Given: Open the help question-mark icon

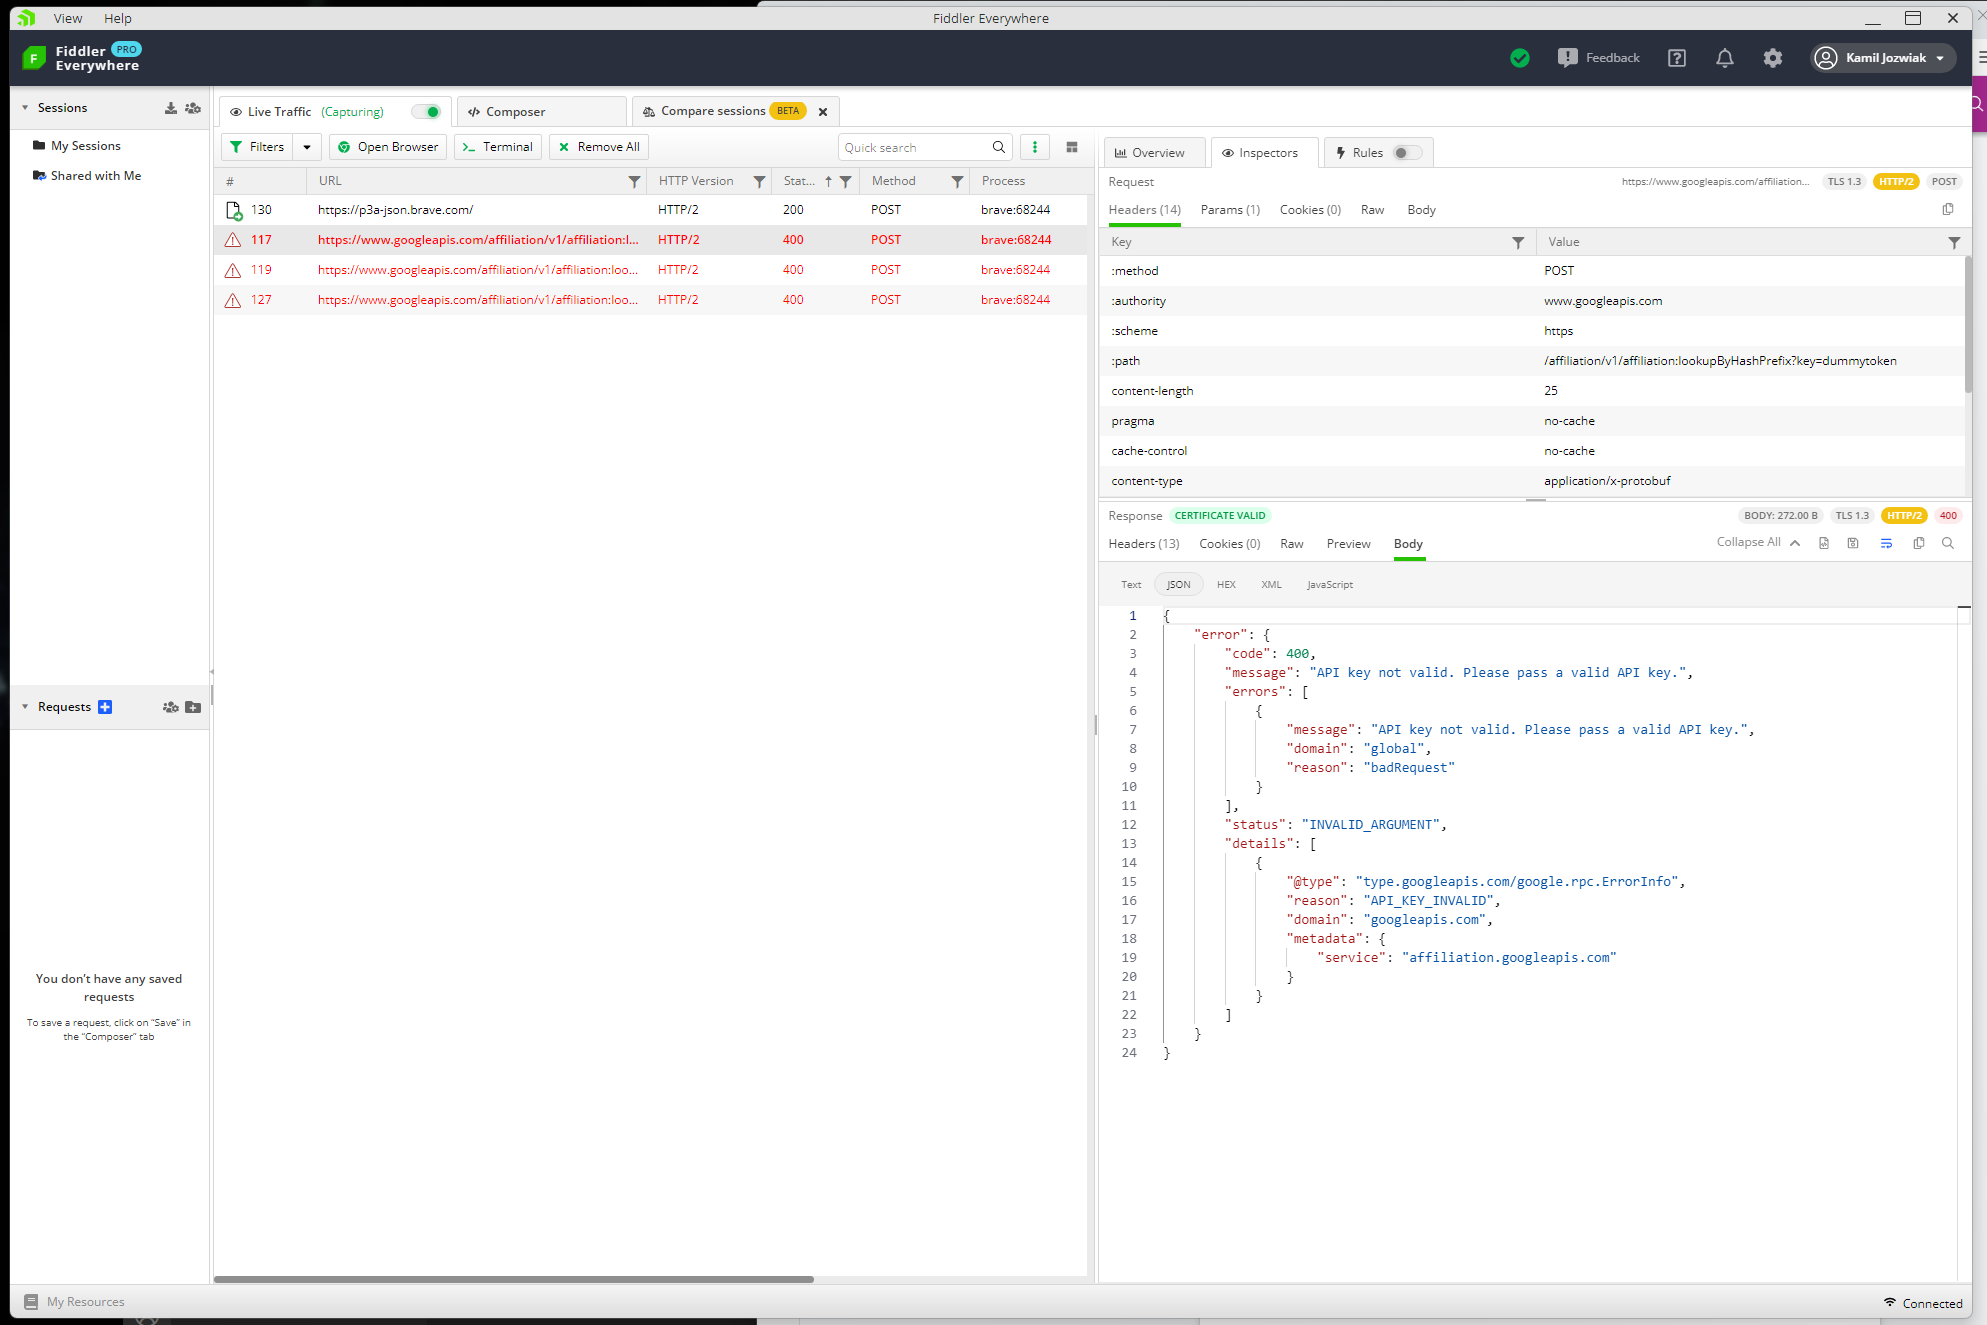Looking at the screenshot, I should [1677, 58].
